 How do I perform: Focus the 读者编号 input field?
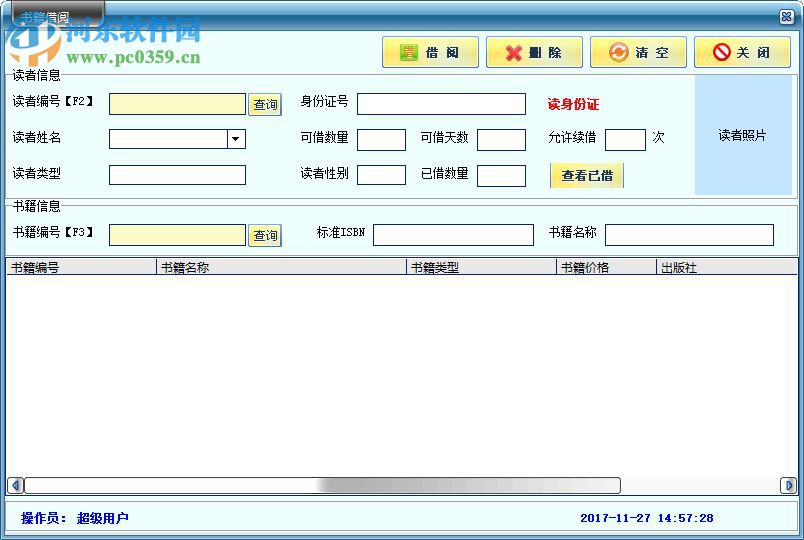(177, 104)
